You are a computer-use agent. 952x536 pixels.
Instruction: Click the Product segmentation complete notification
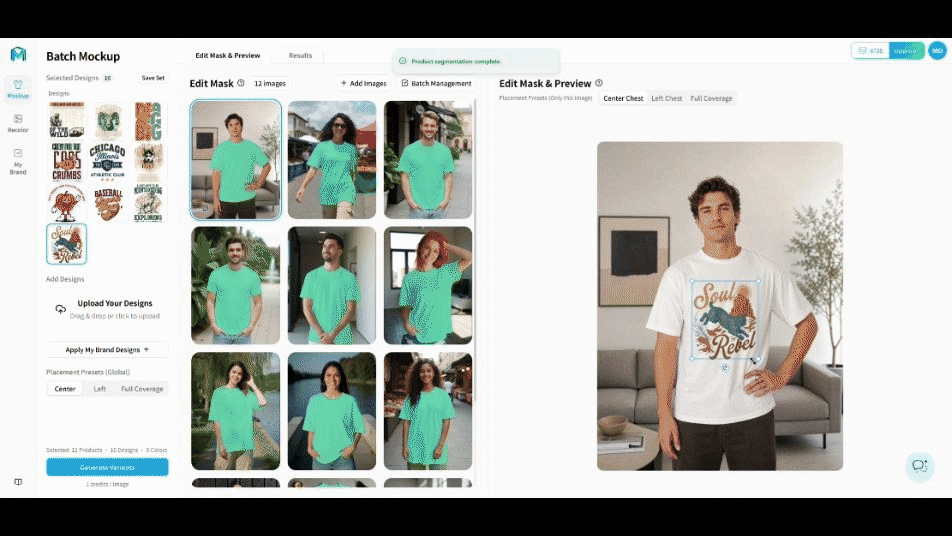pyautogui.click(x=476, y=61)
